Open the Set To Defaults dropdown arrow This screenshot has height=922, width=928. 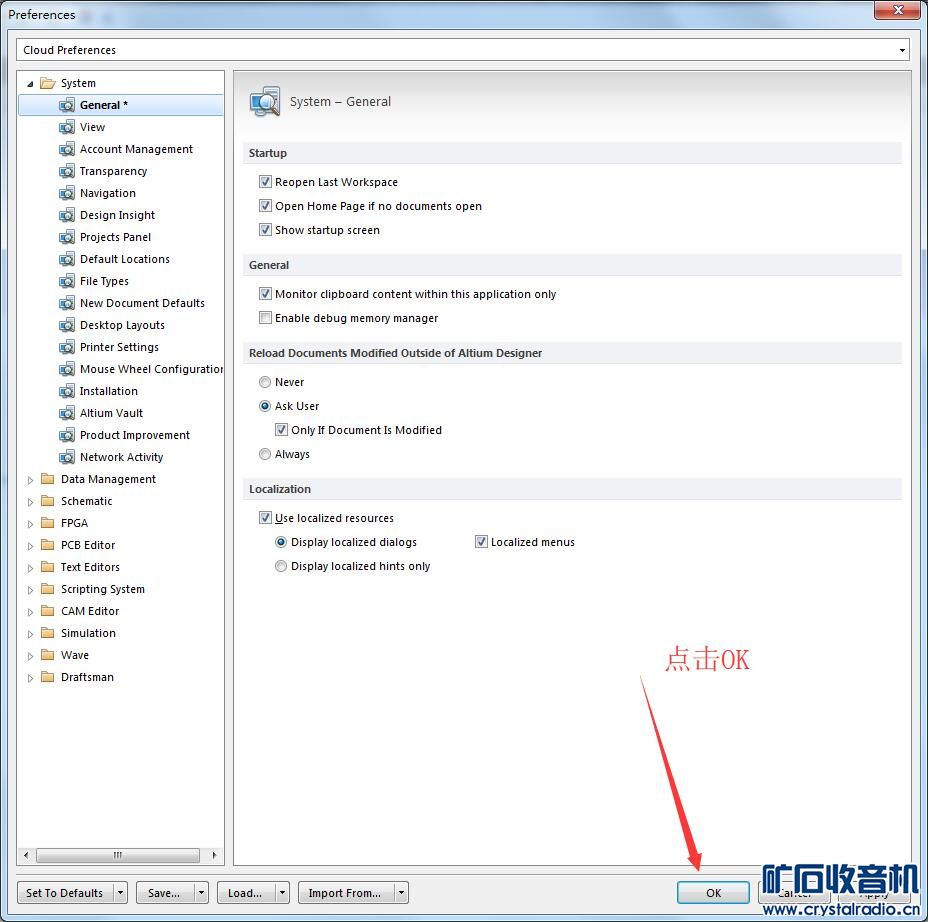click(120, 892)
